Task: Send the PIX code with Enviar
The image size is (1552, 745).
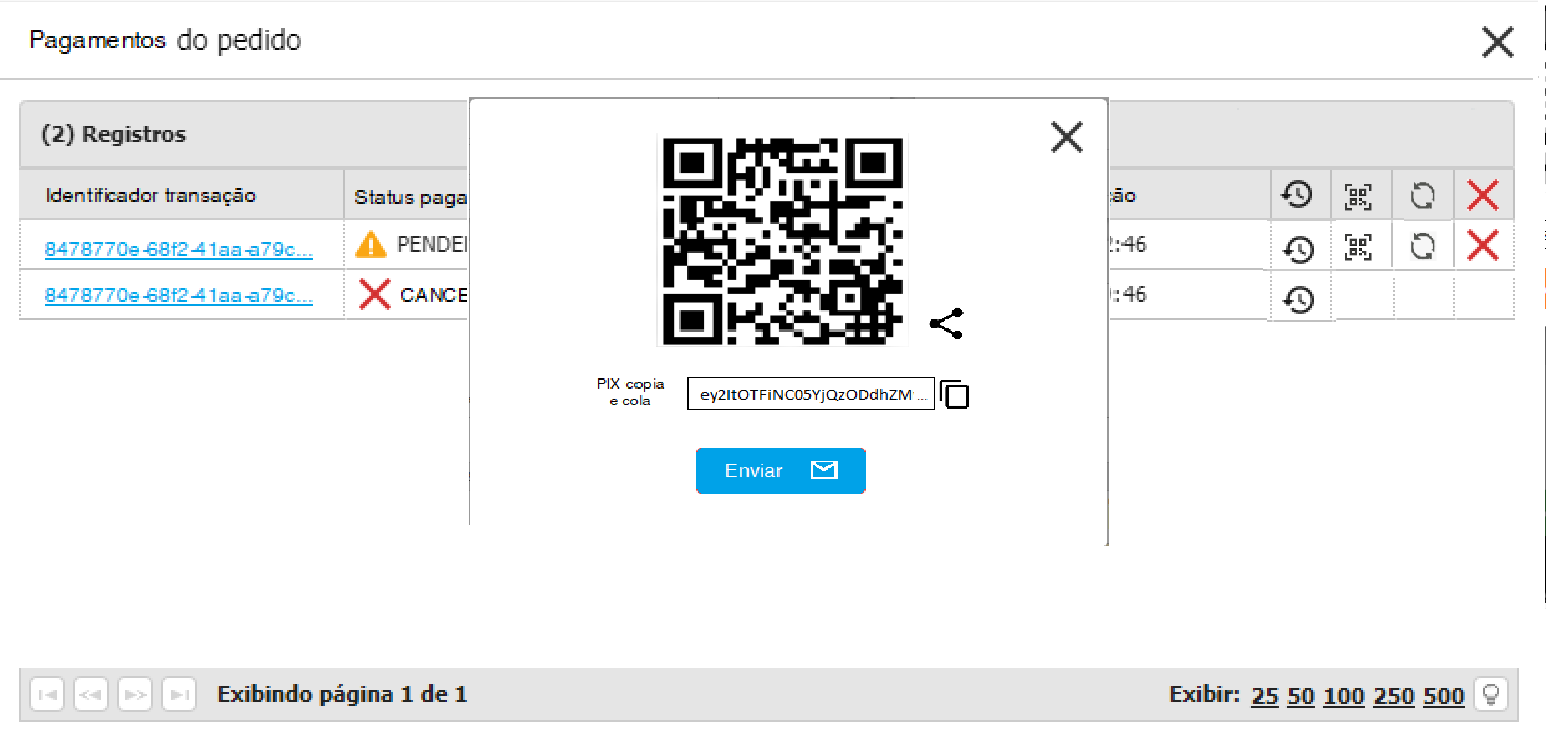Action: point(780,471)
